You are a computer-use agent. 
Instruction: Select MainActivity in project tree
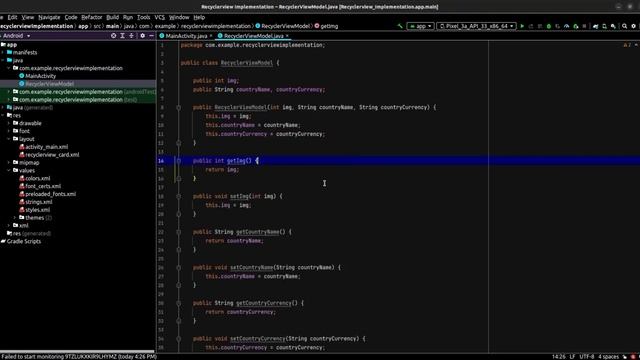click(x=40, y=76)
